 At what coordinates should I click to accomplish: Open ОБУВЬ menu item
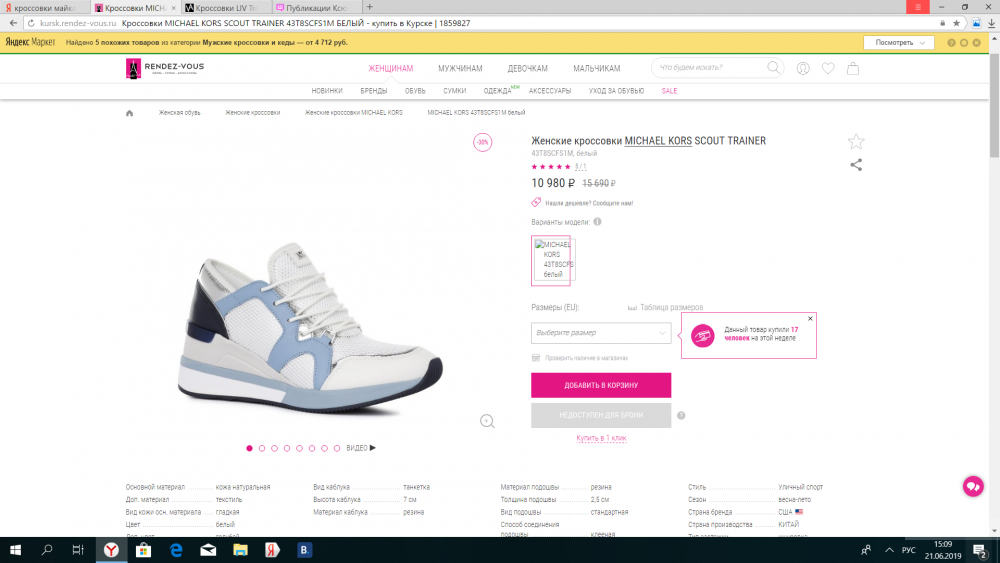point(415,91)
